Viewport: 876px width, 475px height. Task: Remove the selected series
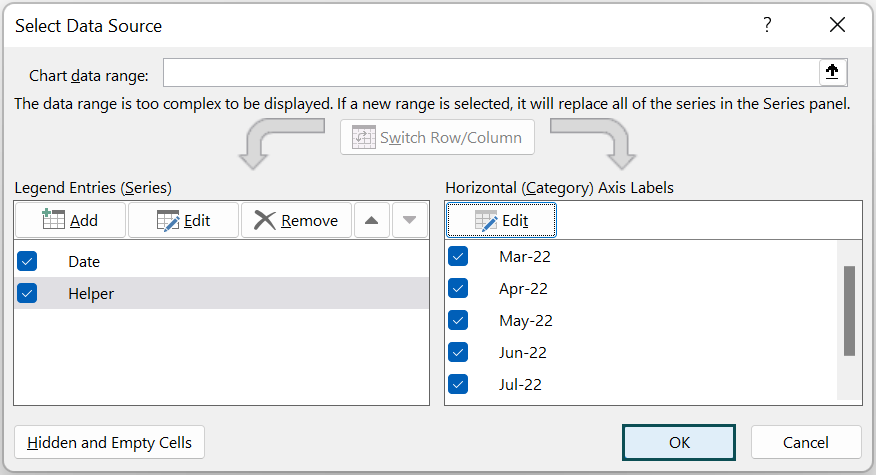click(x=296, y=220)
